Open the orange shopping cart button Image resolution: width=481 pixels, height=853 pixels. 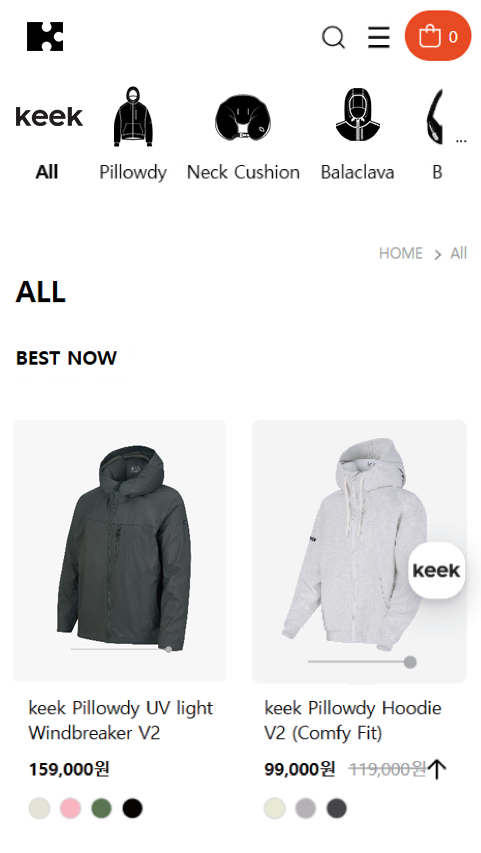(x=437, y=36)
